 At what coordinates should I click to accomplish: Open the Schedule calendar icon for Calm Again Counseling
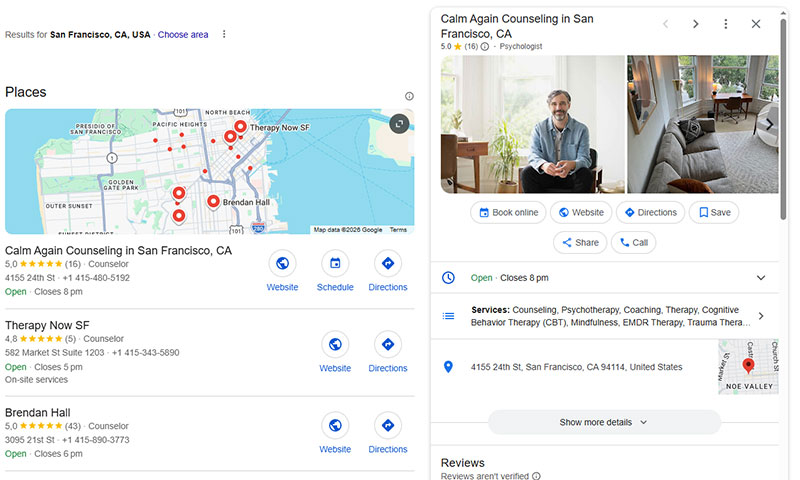point(335,263)
